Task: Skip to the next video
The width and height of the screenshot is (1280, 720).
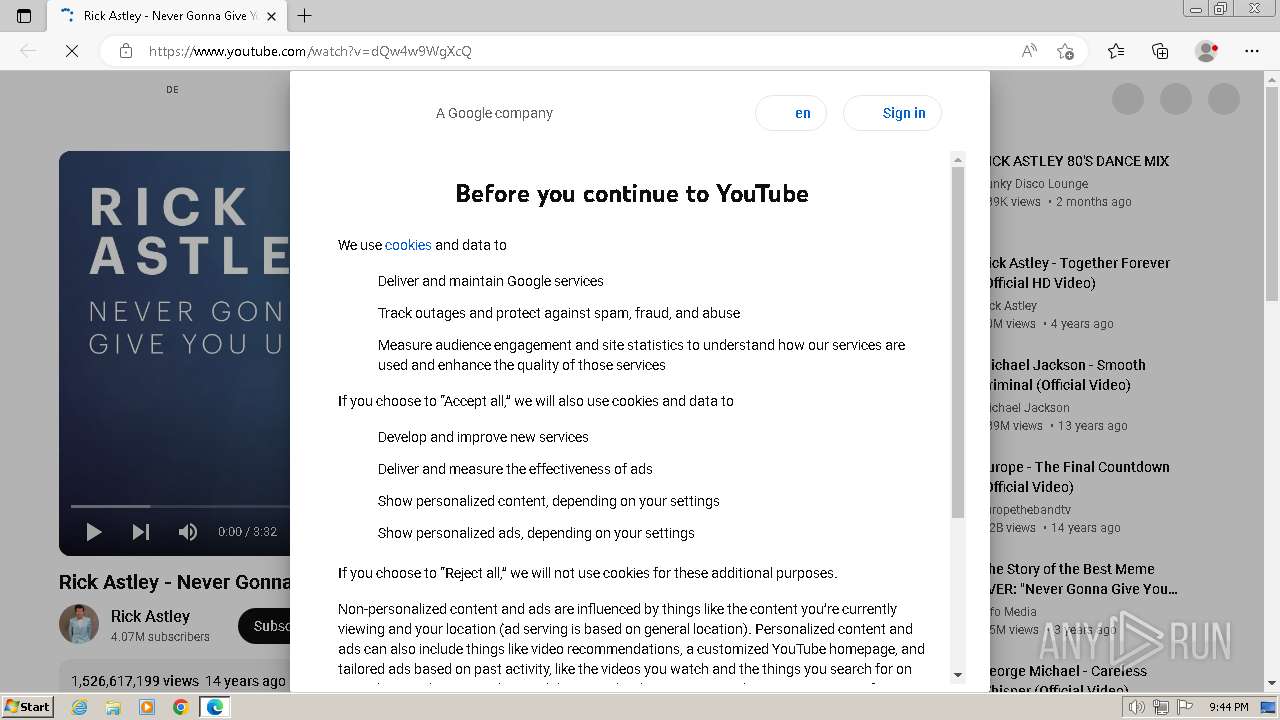Action: click(141, 532)
